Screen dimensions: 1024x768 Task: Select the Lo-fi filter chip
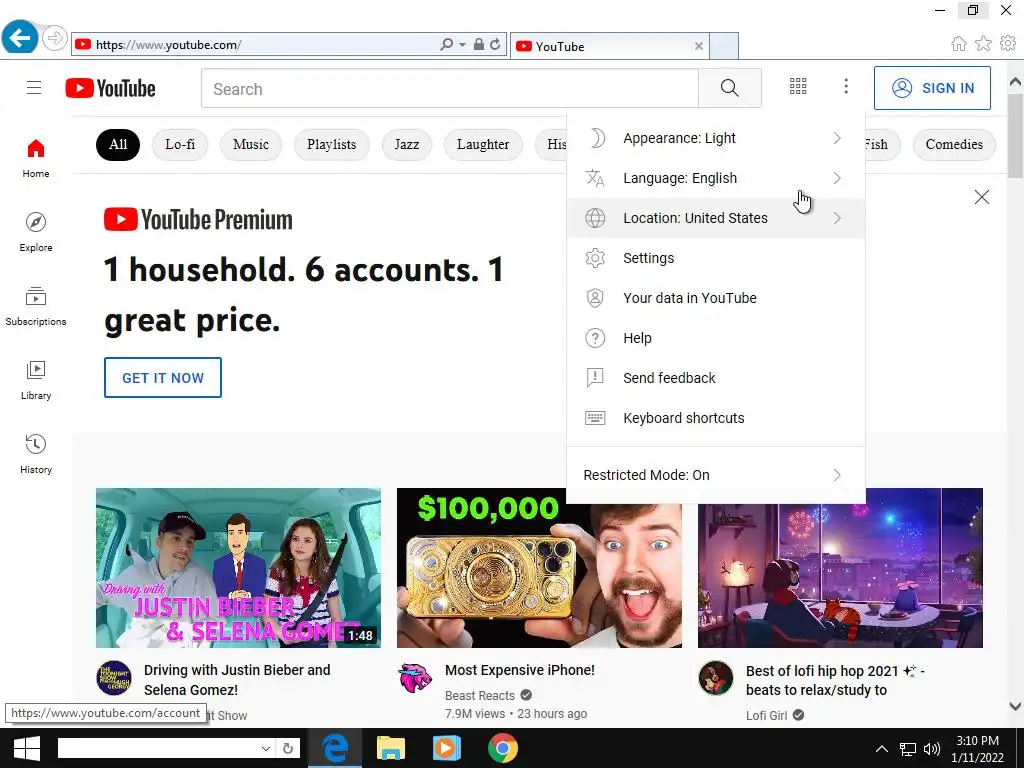point(180,144)
